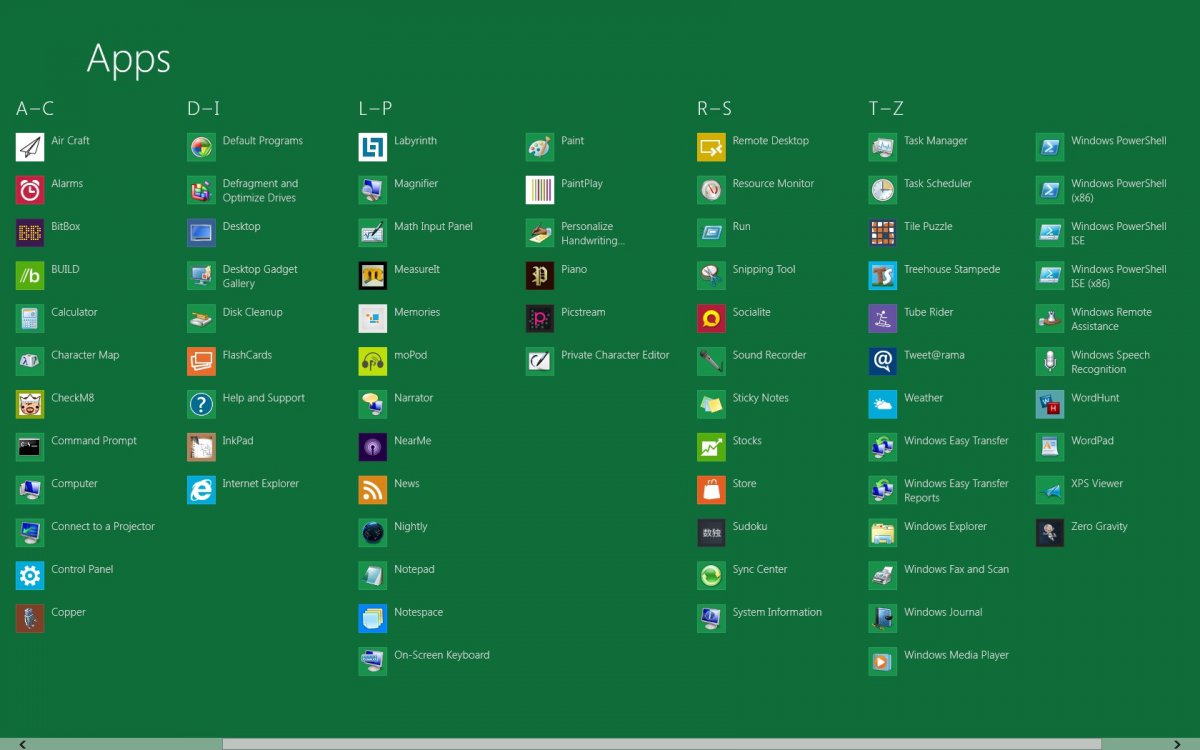Viewport: 1200px width, 750px height.
Task: Open the //b BUILD app icon
Action: pos(30,276)
